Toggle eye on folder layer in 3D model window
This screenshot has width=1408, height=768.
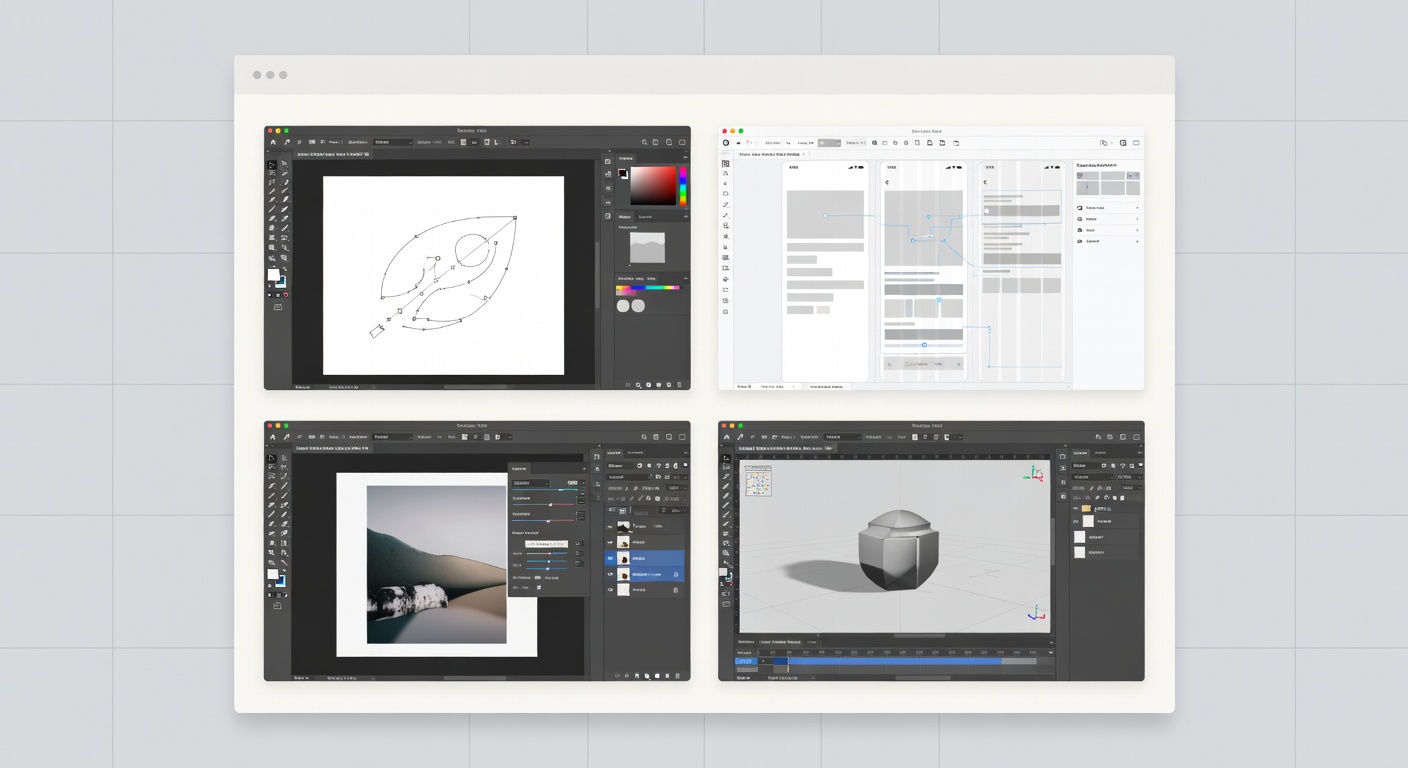point(1075,509)
